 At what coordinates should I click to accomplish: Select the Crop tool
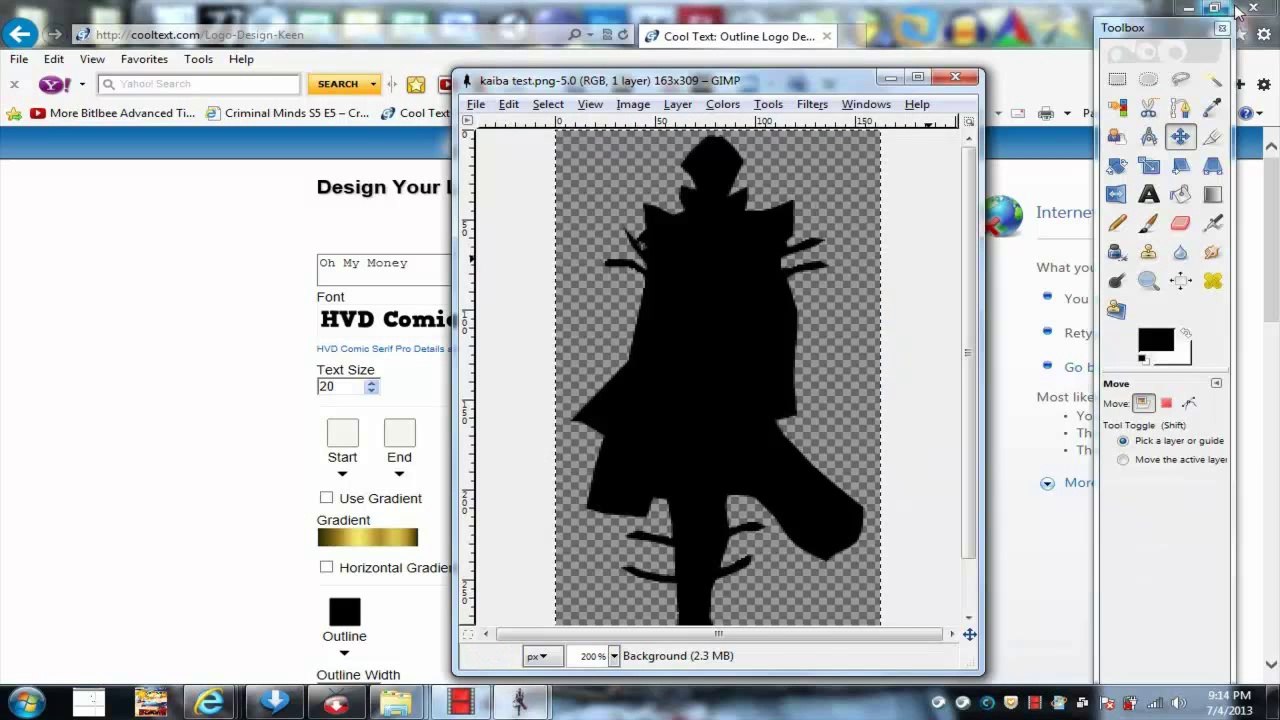pos(1212,137)
